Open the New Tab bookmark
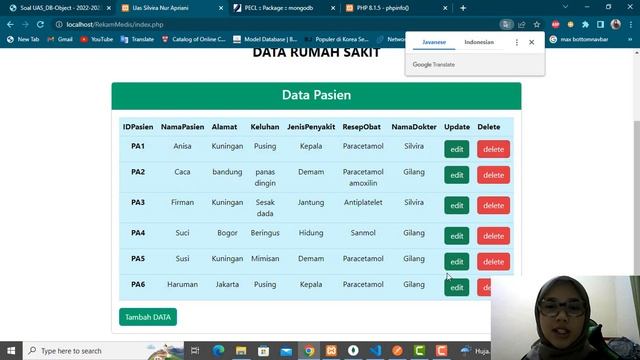The width and height of the screenshot is (640, 360). coord(23,39)
